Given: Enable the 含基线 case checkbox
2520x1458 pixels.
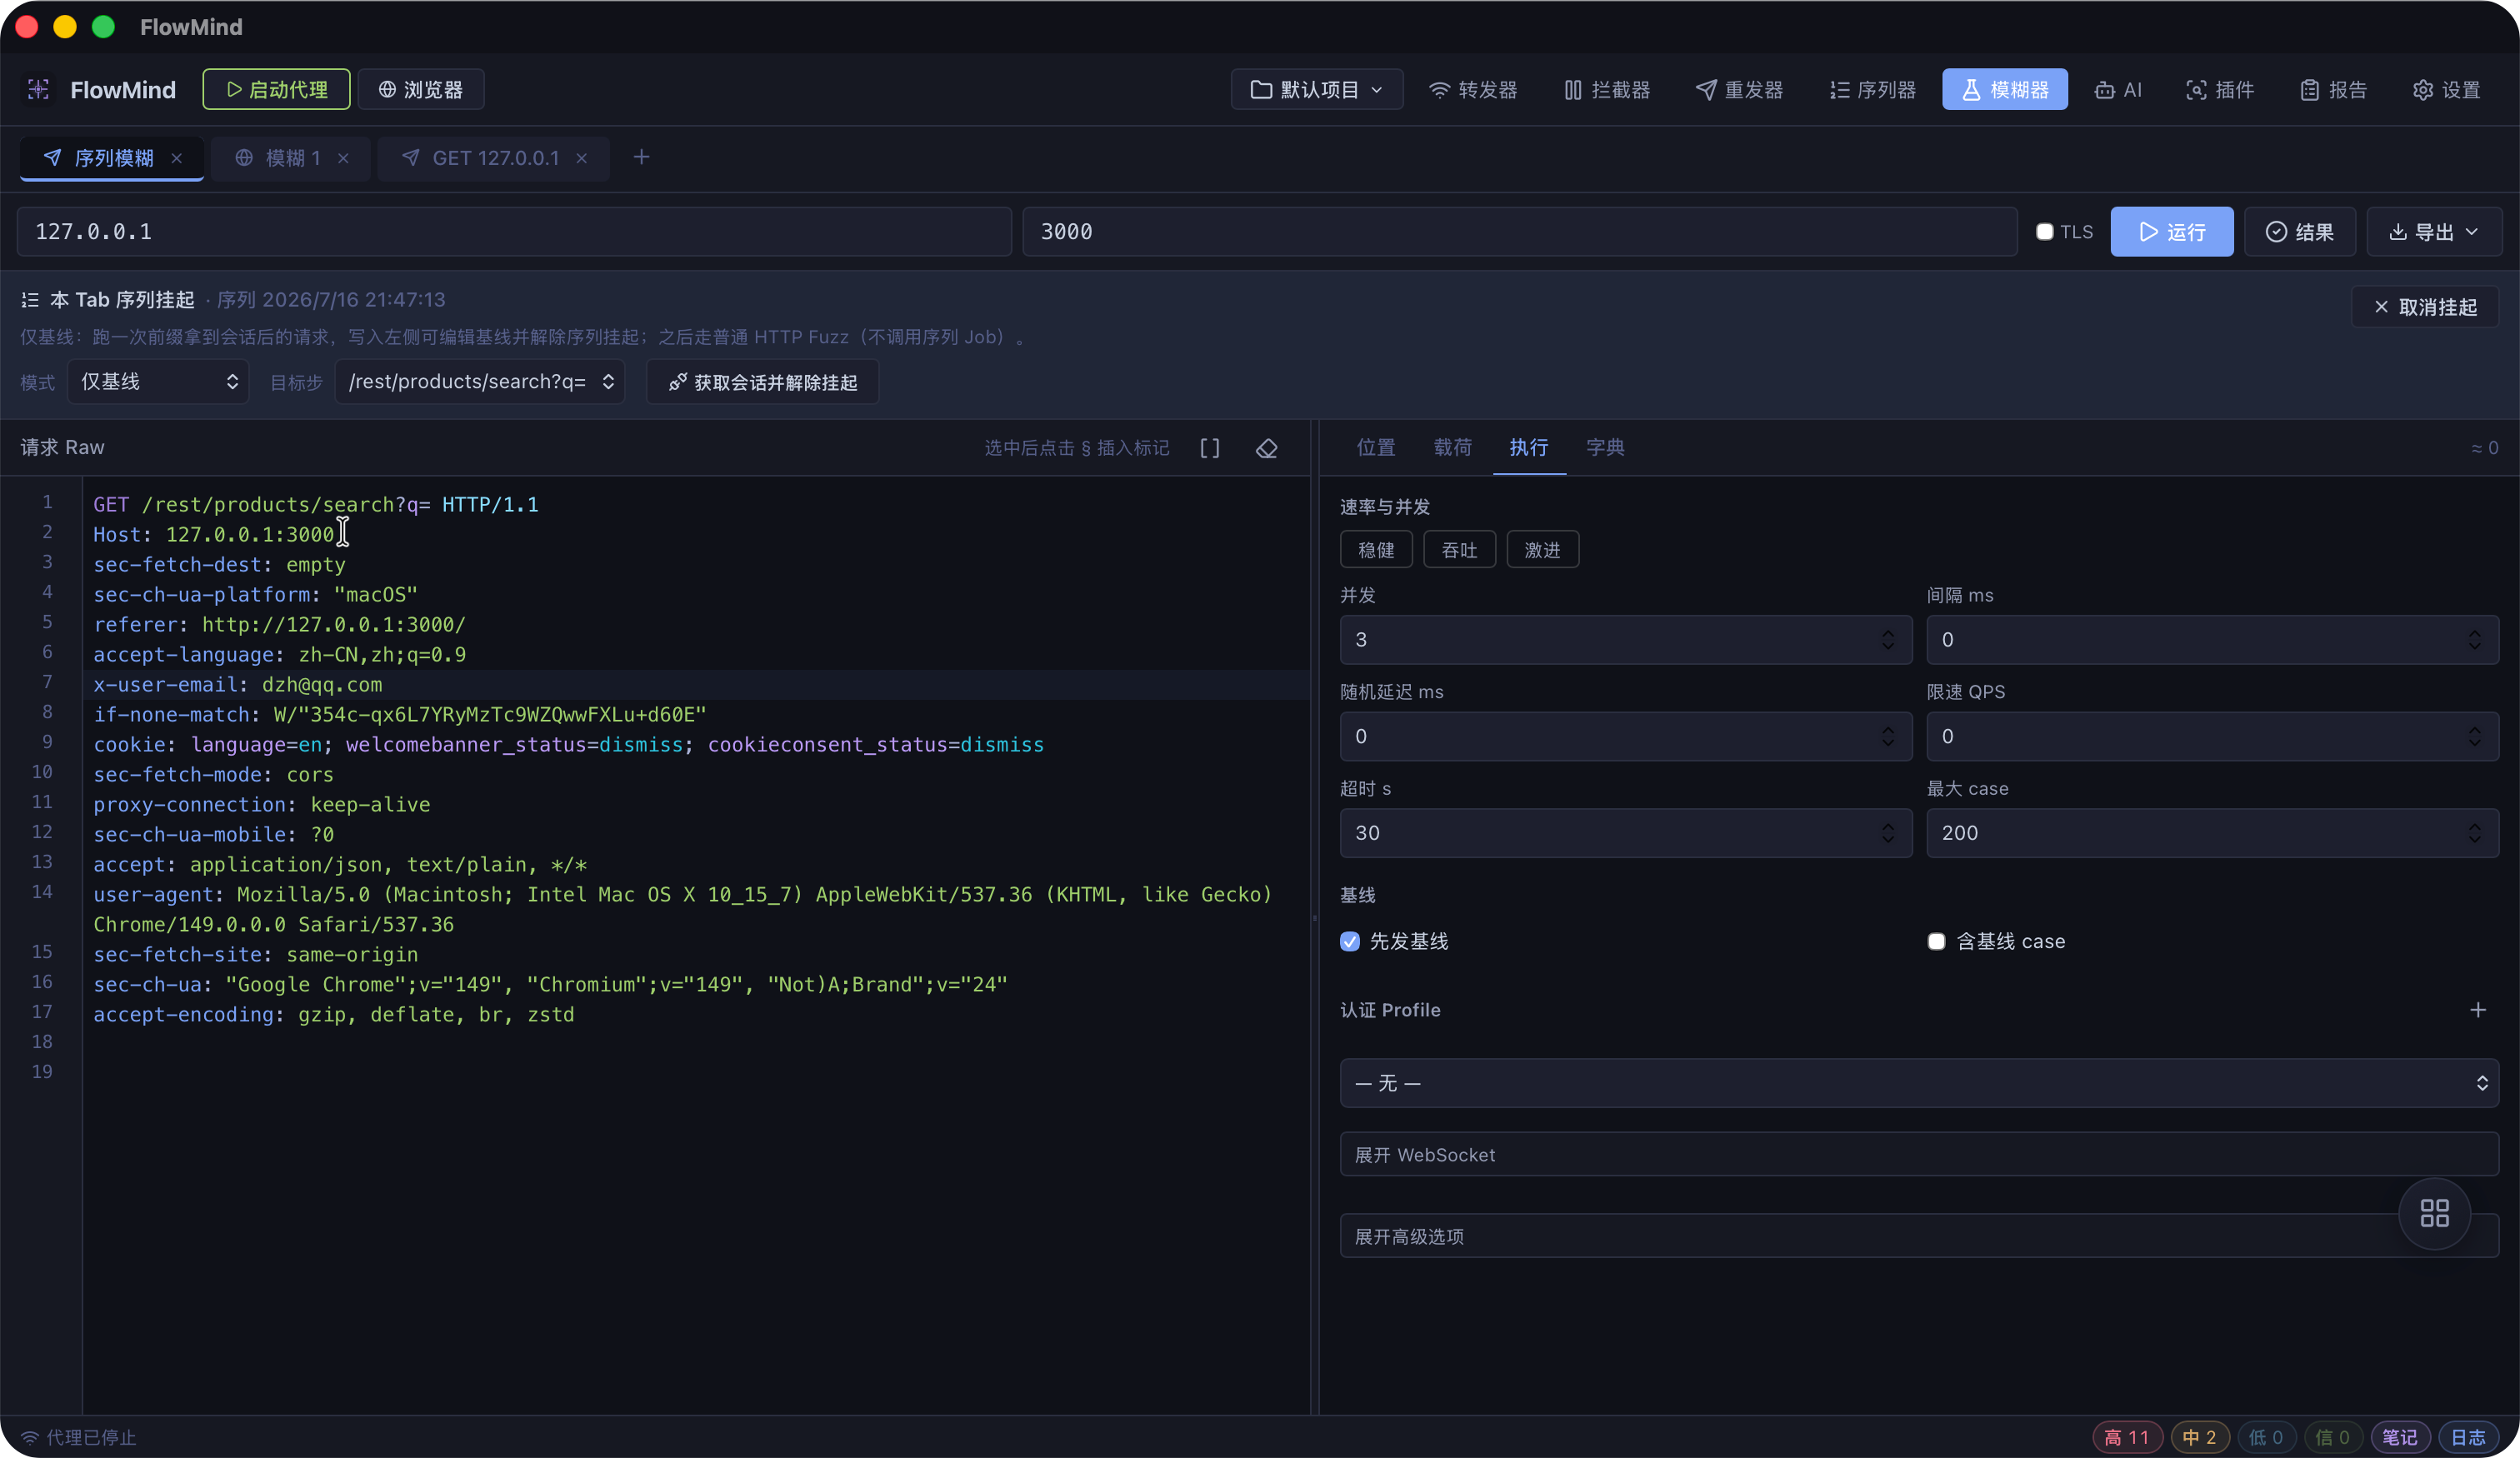Looking at the screenshot, I should 1936,941.
